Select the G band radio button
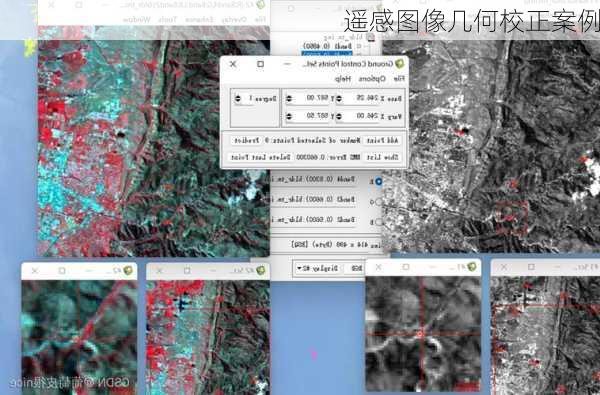This screenshot has height=395, width=600. tap(378, 201)
